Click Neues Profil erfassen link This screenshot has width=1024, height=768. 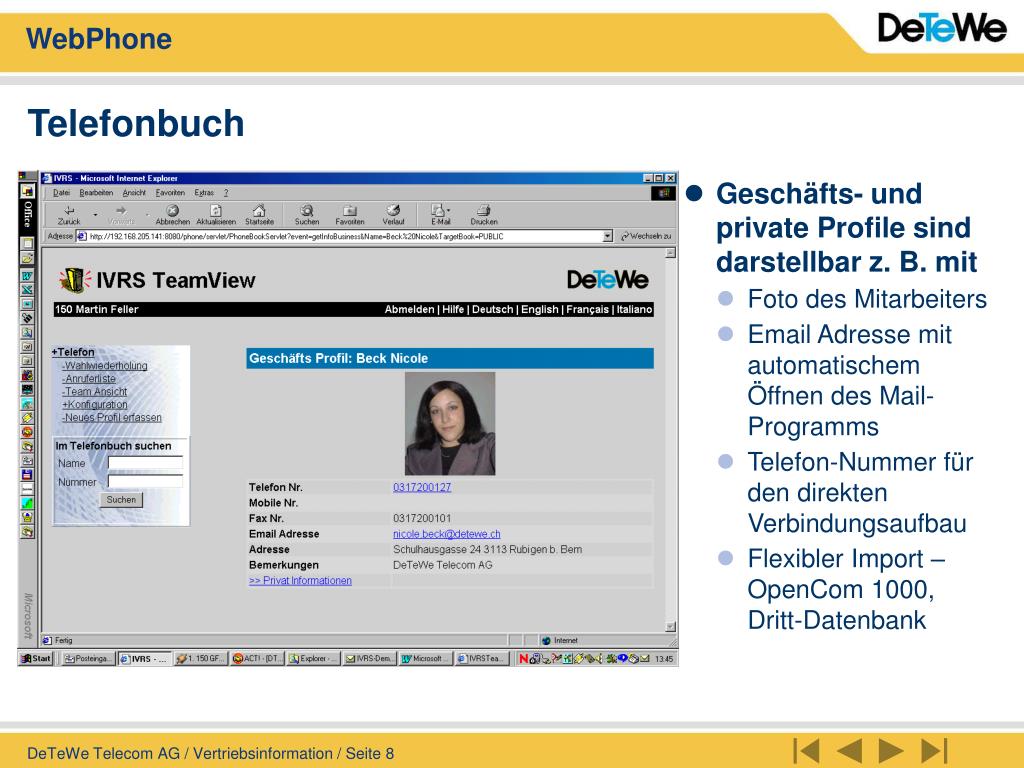coord(112,417)
